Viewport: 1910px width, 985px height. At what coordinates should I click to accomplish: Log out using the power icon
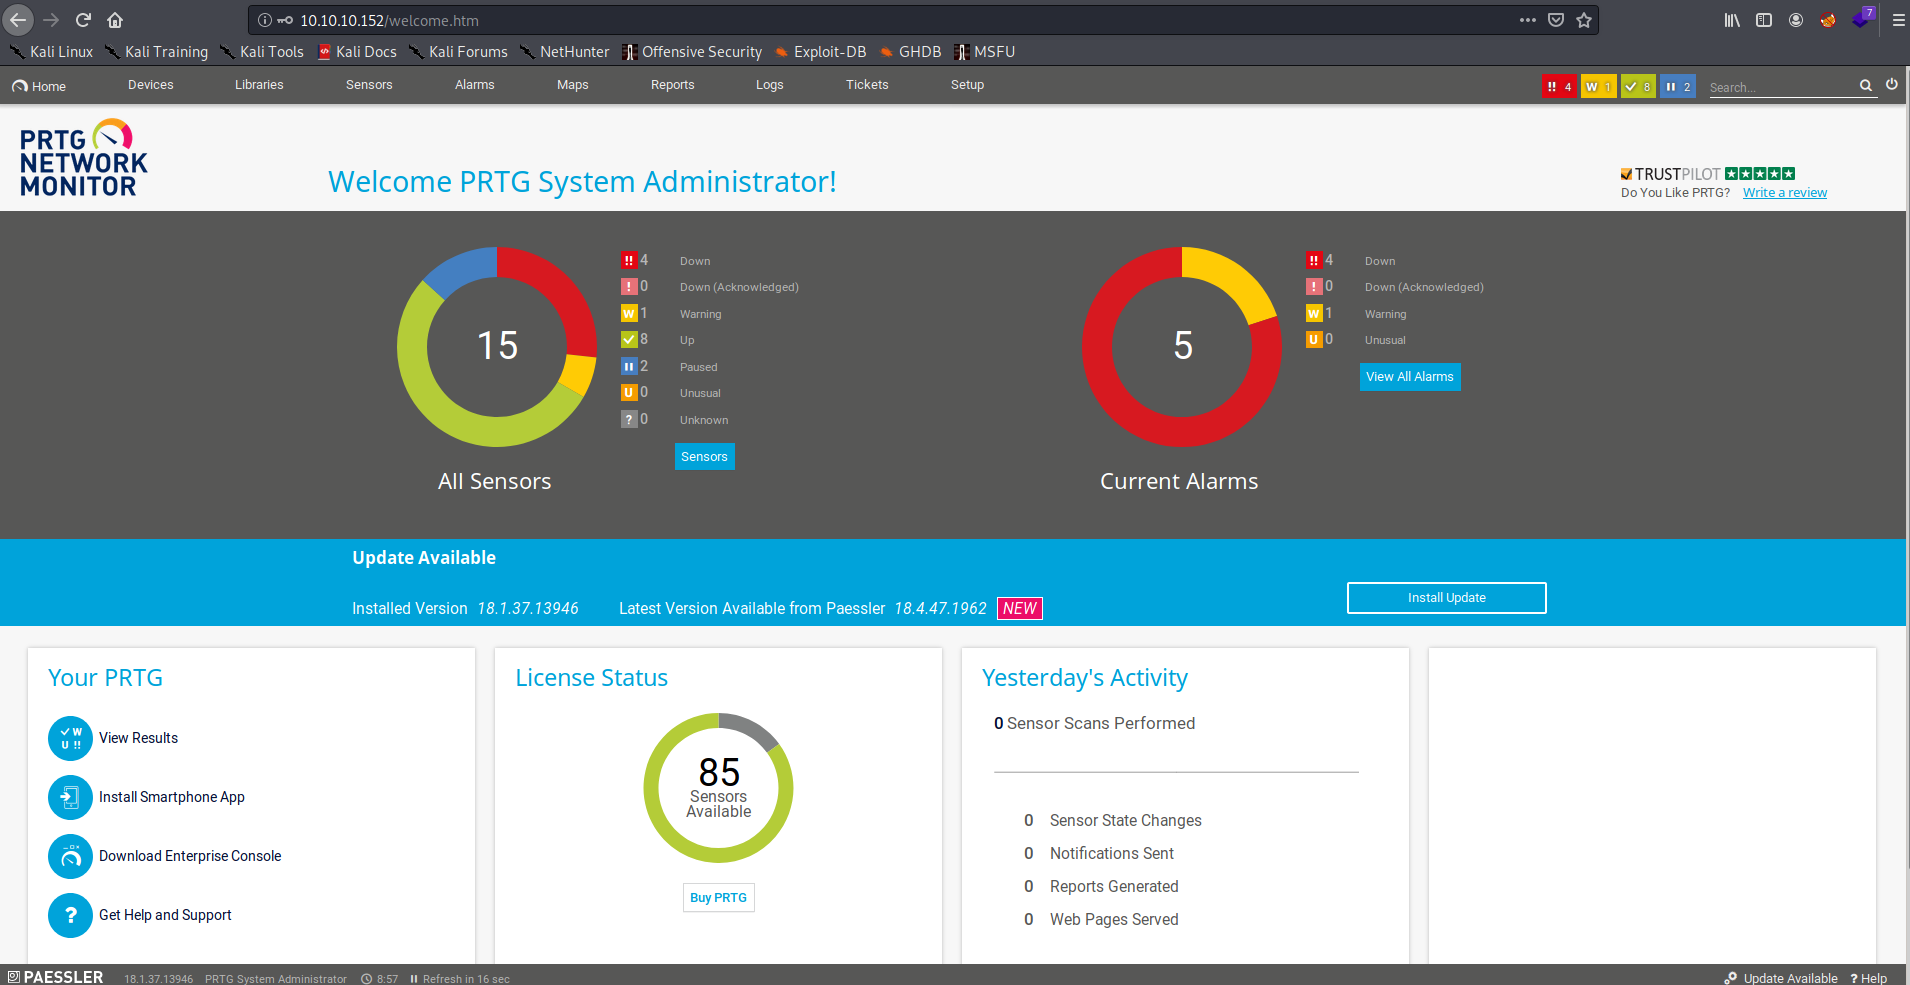1893,85
